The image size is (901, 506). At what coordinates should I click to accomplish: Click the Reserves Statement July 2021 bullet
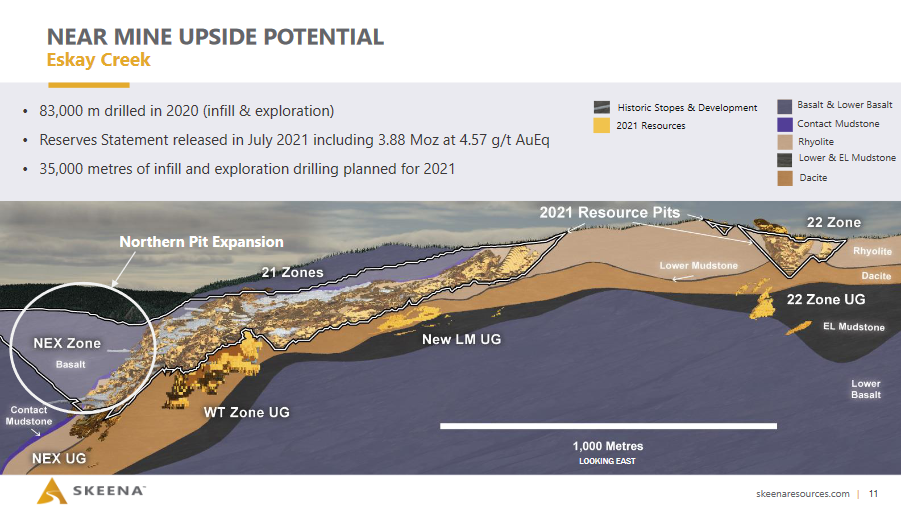tap(294, 140)
